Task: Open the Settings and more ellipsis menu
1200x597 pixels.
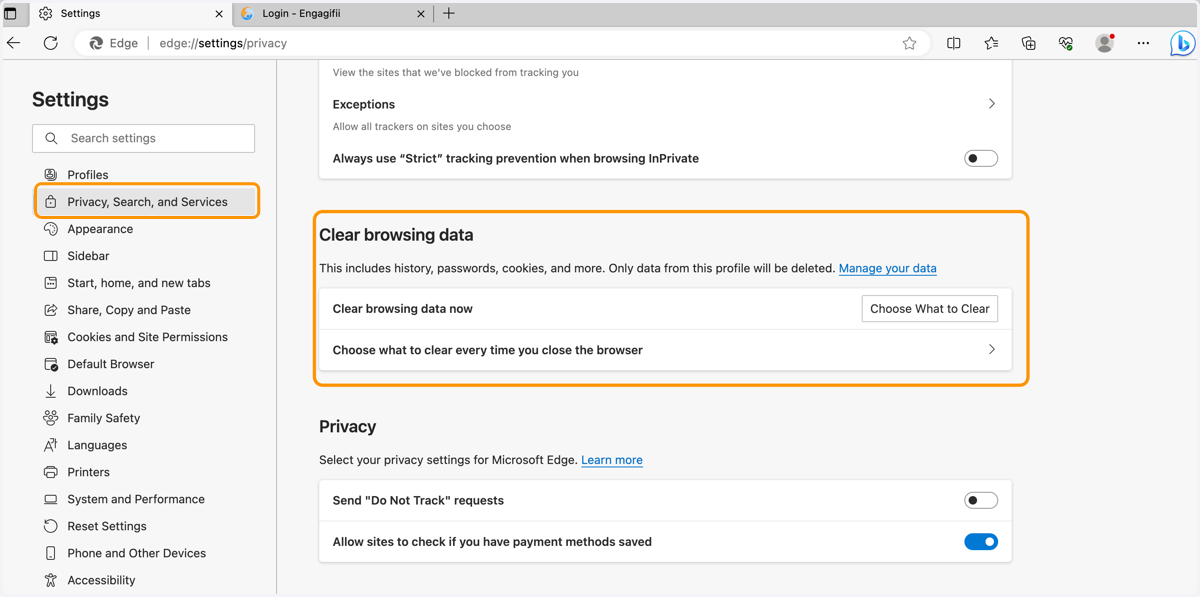Action: 1143,43
